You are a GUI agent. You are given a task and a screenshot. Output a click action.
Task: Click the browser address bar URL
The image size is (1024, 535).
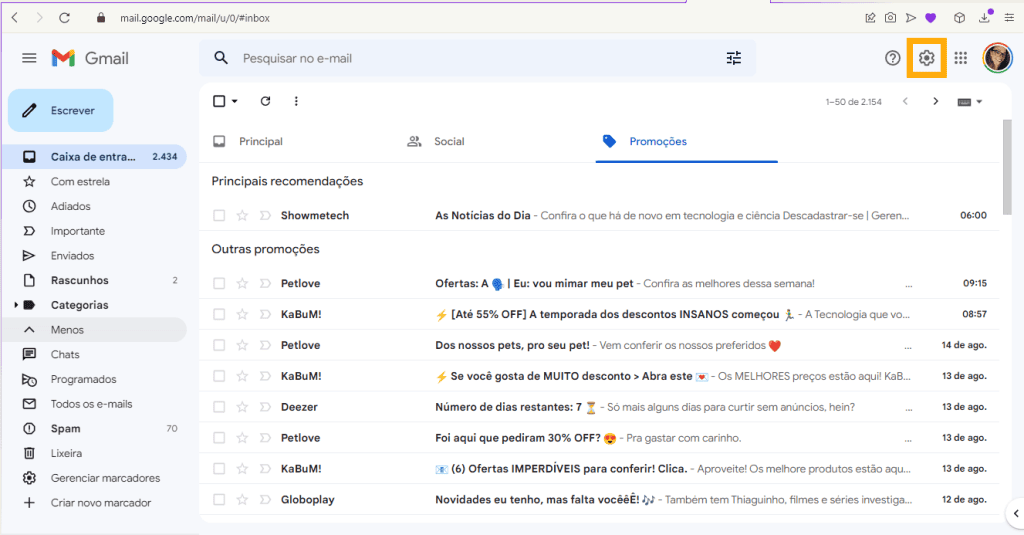[195, 18]
